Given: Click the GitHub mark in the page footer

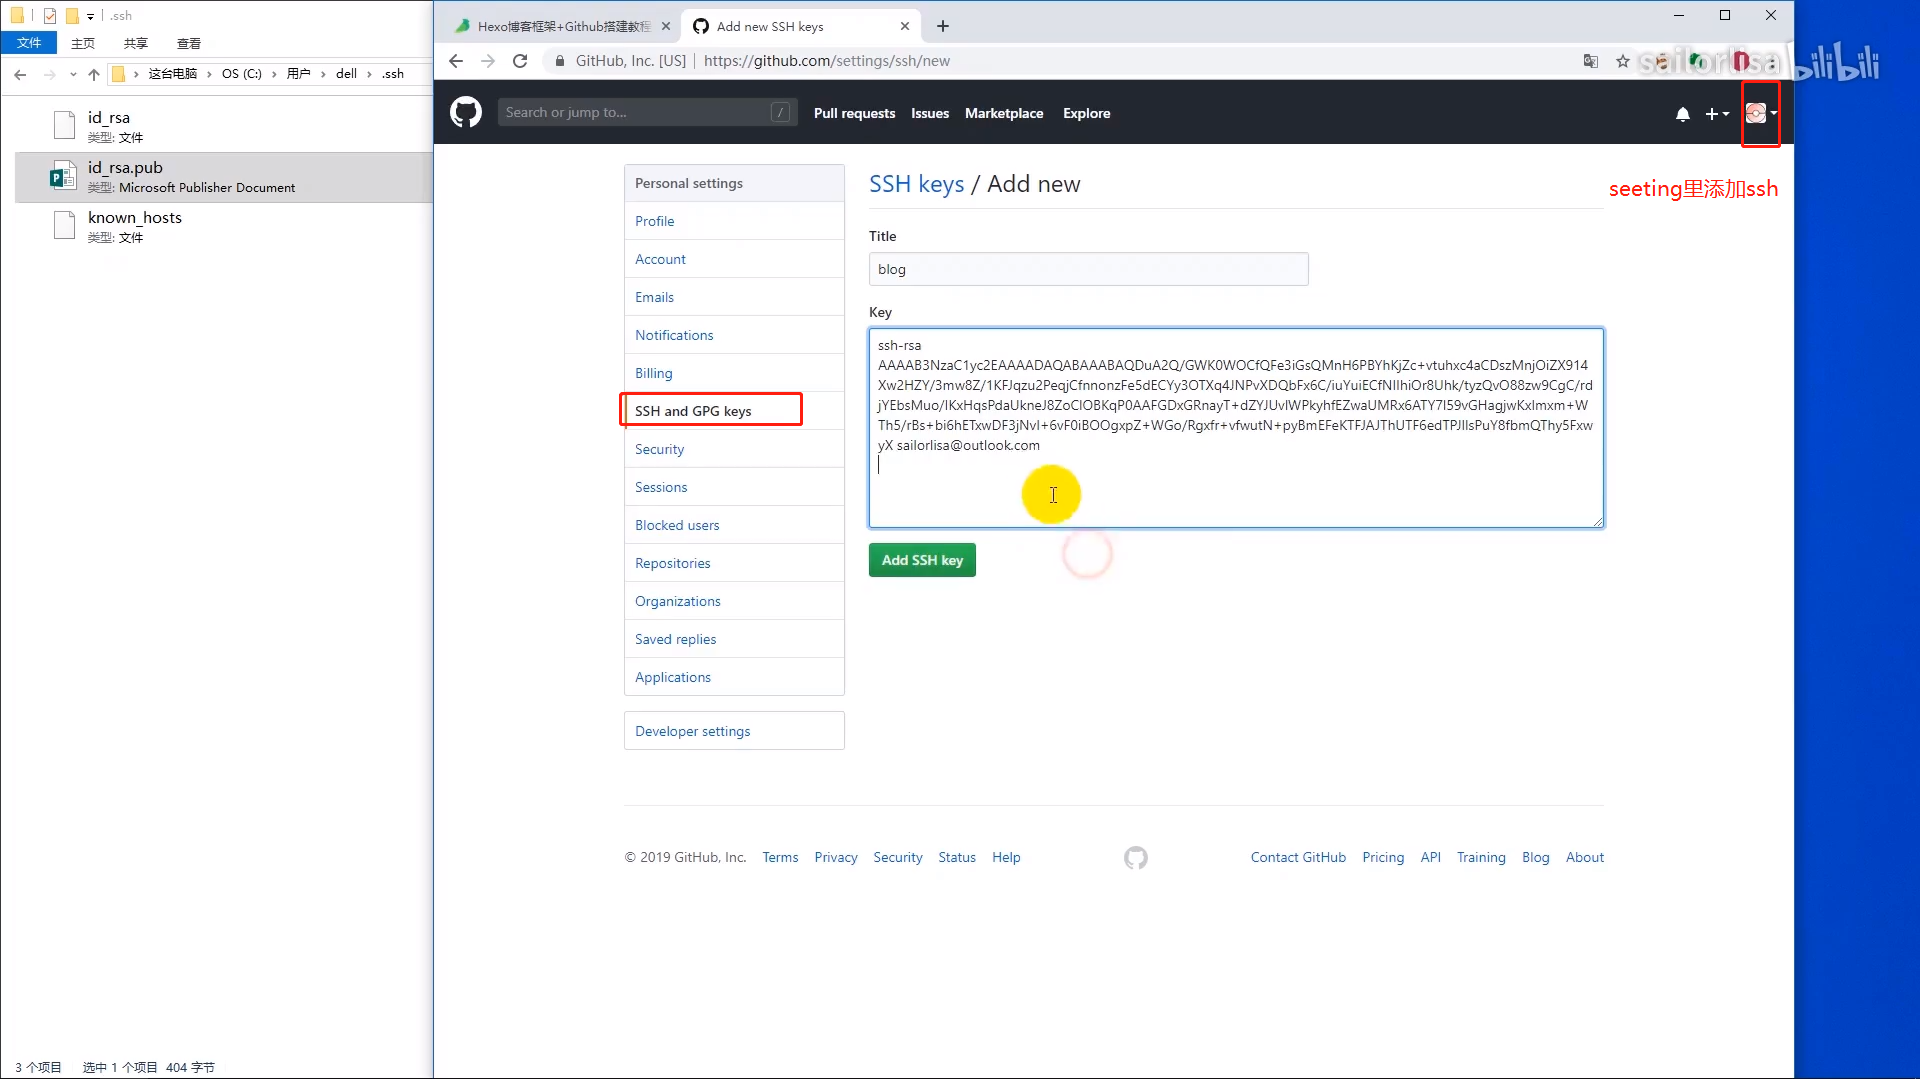Looking at the screenshot, I should tap(1135, 857).
